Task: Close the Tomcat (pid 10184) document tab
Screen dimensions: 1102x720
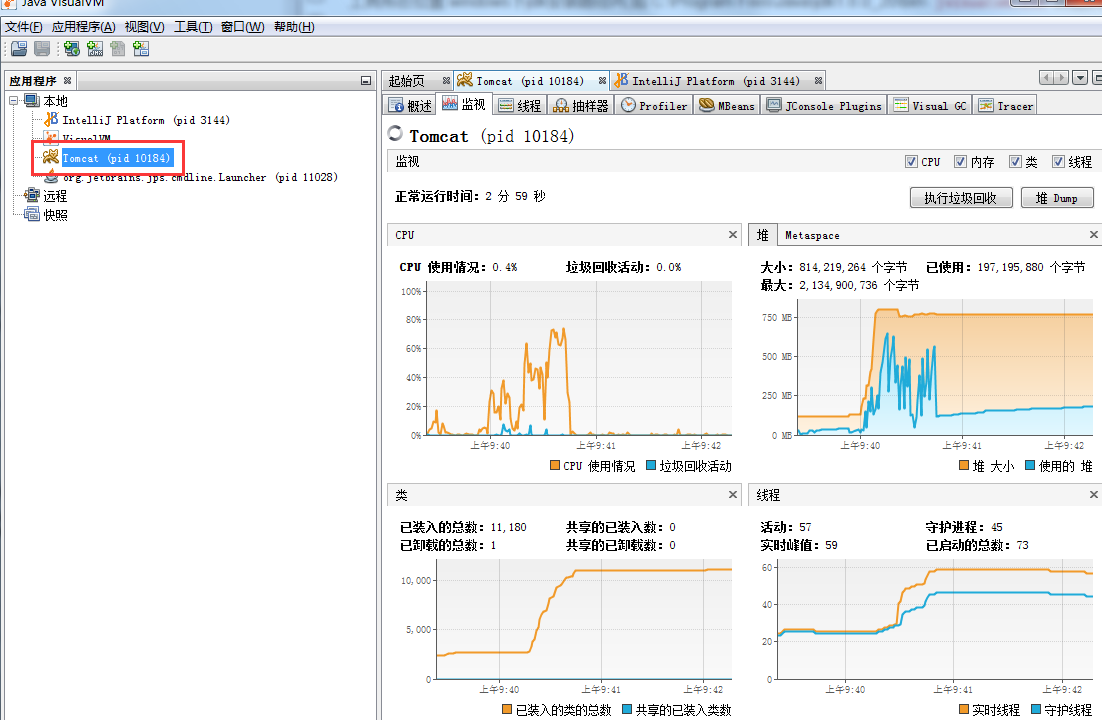Action: tap(602, 81)
